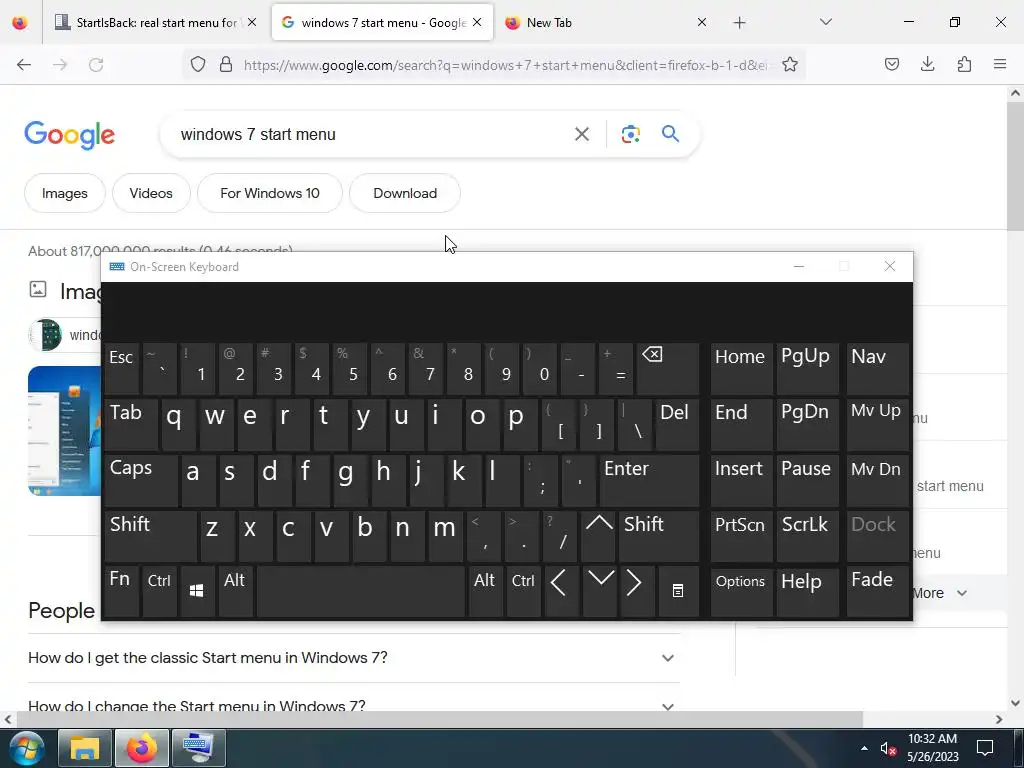This screenshot has width=1024, height=768.
Task: Open the notification center icon
Action: click(985, 748)
